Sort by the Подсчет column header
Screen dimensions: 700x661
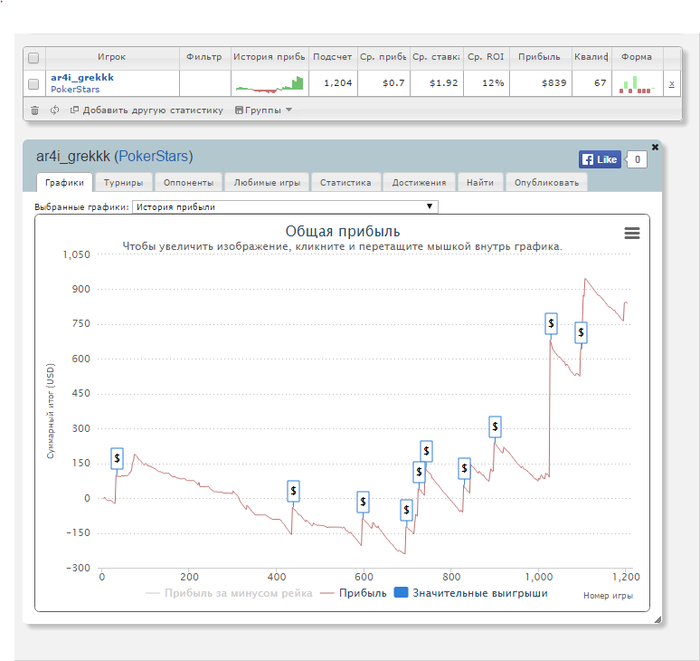[333, 57]
